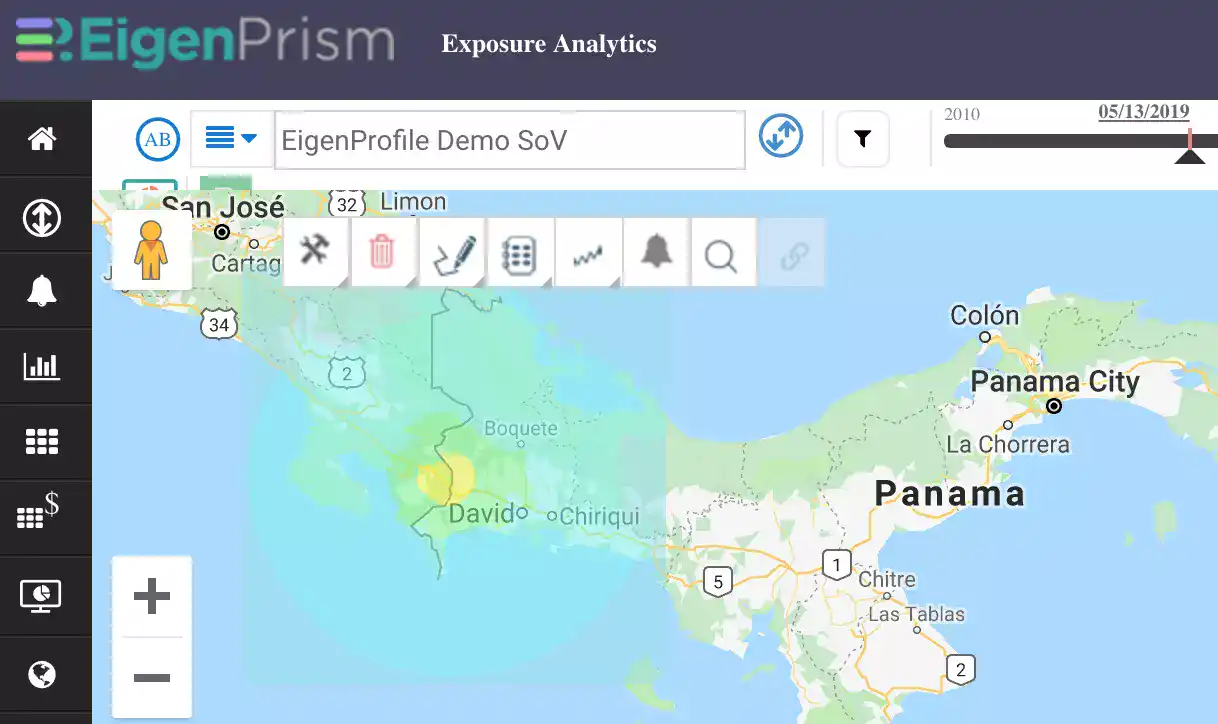Open the calculator grid map tool
This screenshot has height=724, width=1218.
click(x=519, y=252)
